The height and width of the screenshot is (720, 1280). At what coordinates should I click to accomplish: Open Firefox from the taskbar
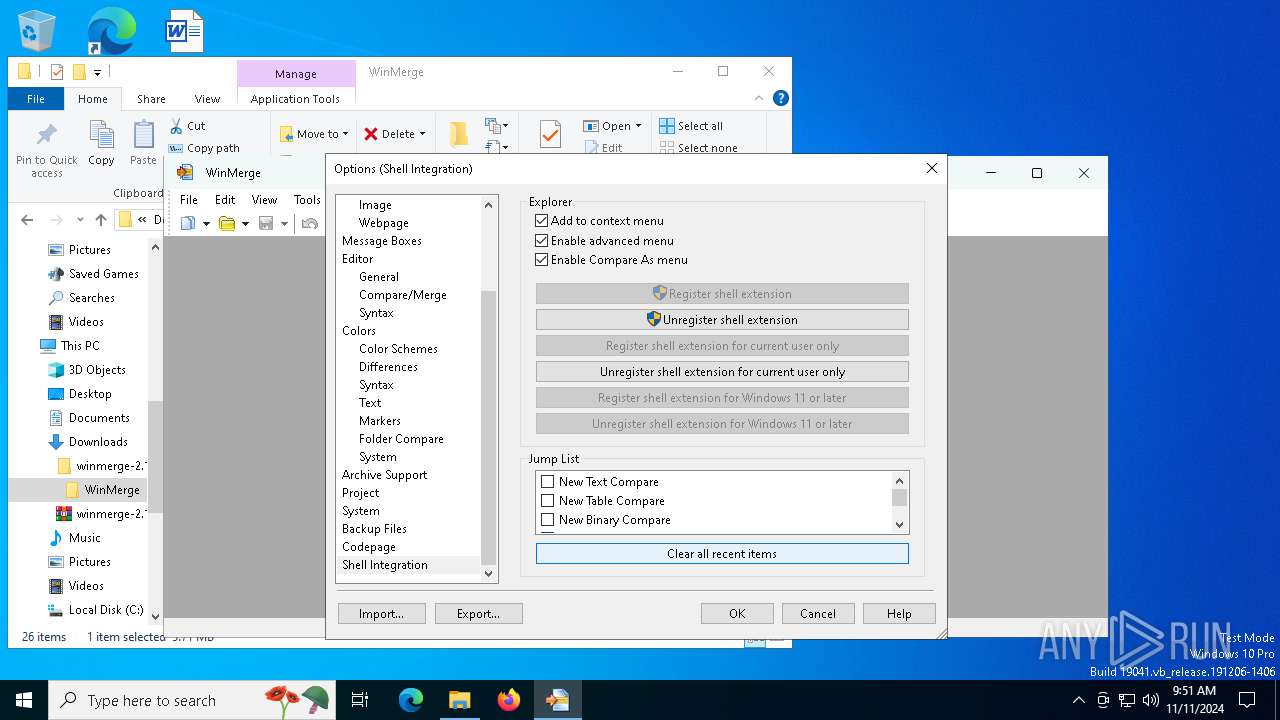pyautogui.click(x=509, y=700)
